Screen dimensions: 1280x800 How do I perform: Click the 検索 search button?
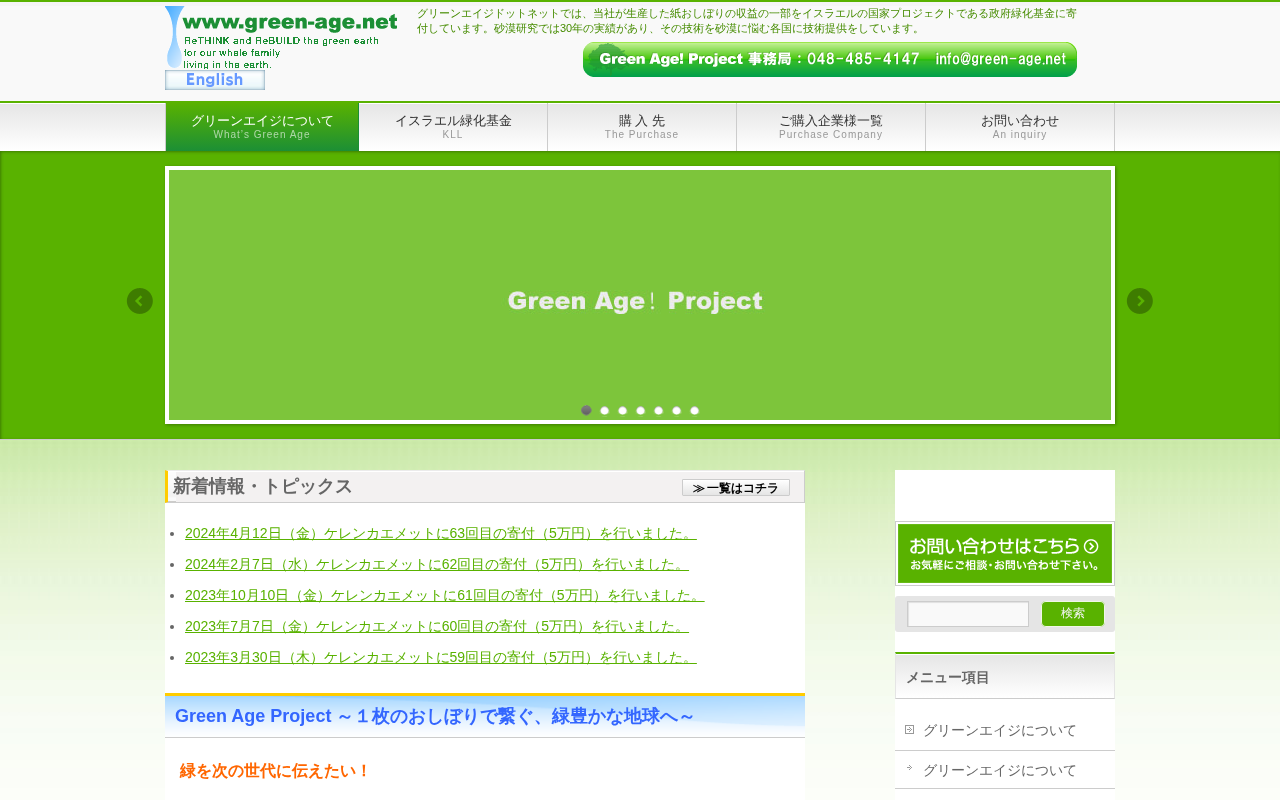pyautogui.click(x=1073, y=614)
